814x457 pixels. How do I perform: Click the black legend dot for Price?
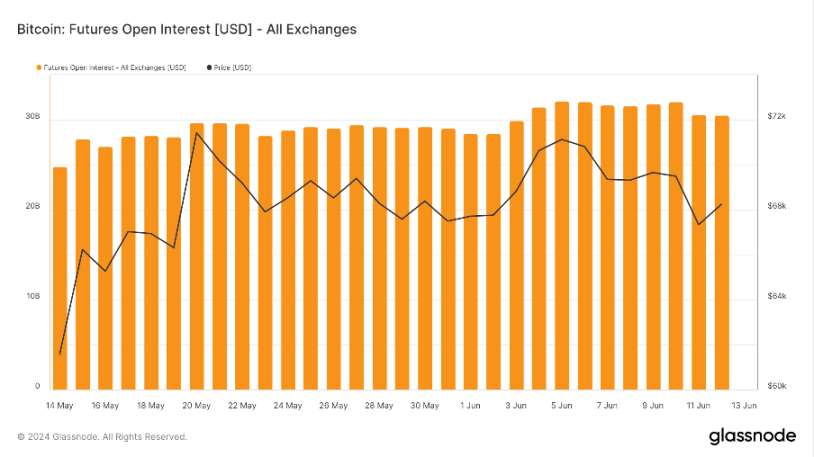coord(209,68)
